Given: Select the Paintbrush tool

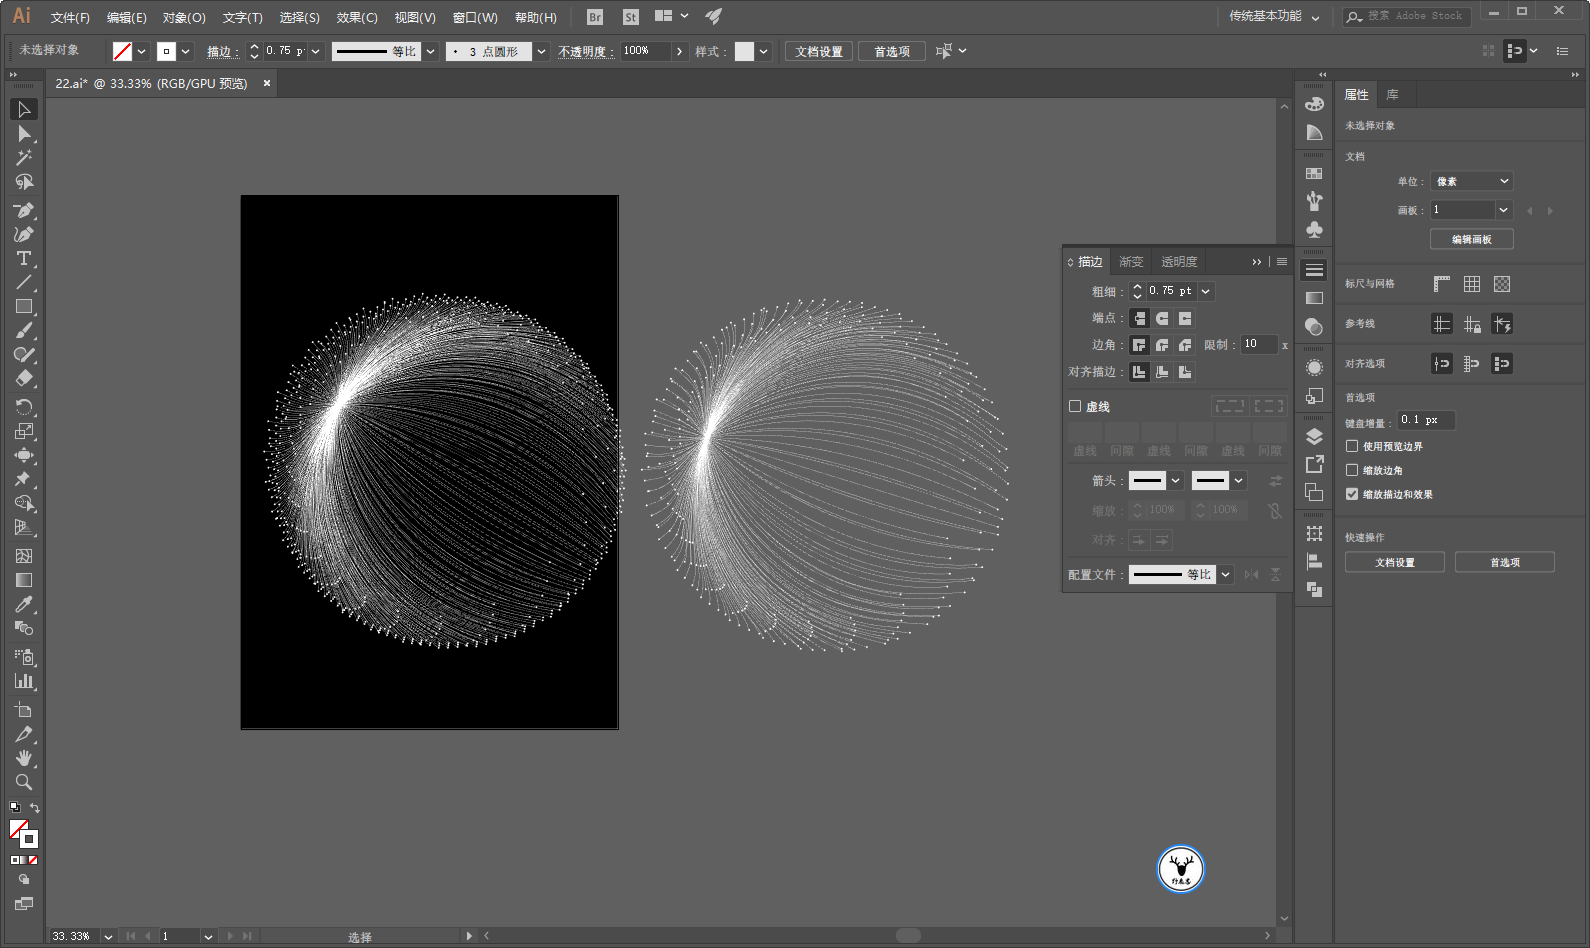Looking at the screenshot, I should click(24, 330).
